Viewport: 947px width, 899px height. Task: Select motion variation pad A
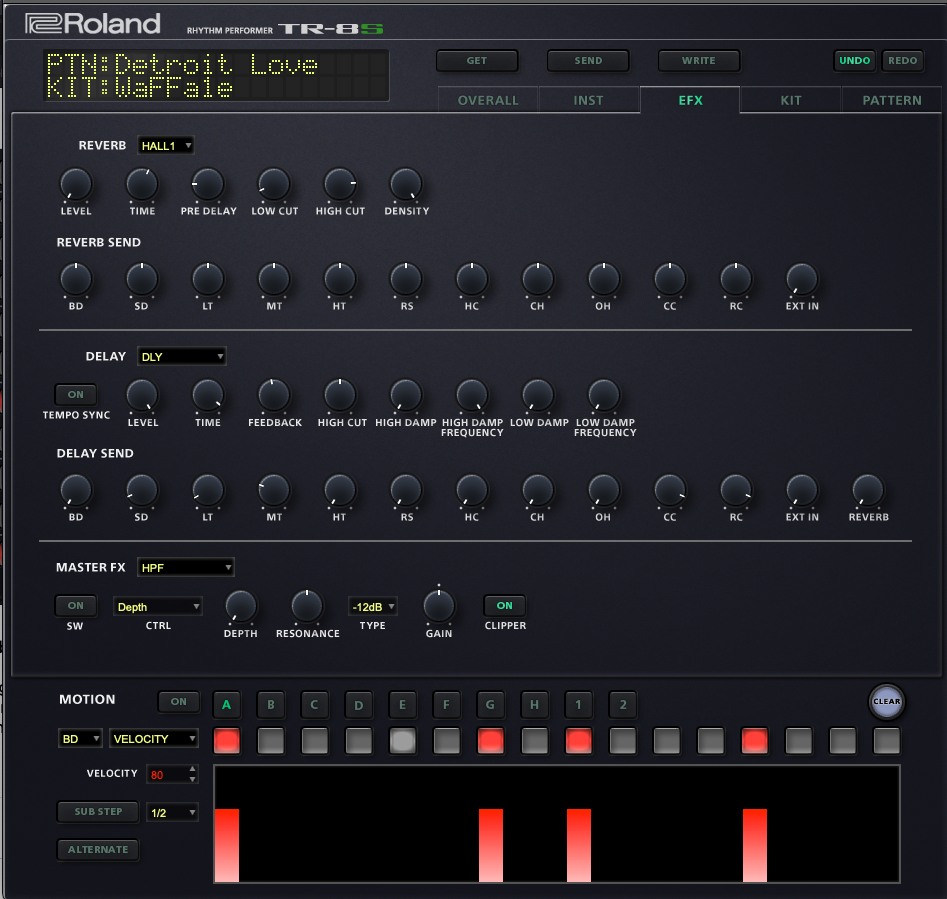[x=227, y=704]
